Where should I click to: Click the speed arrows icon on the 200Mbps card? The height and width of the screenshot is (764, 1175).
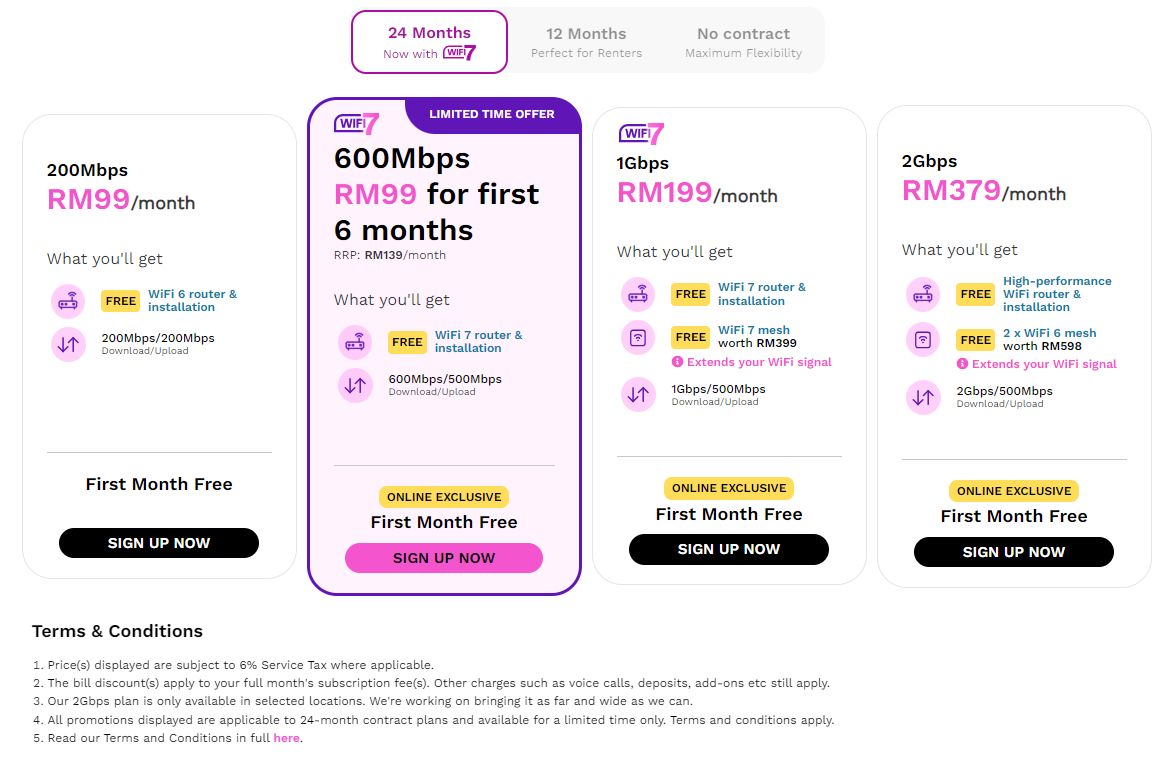[x=68, y=344]
